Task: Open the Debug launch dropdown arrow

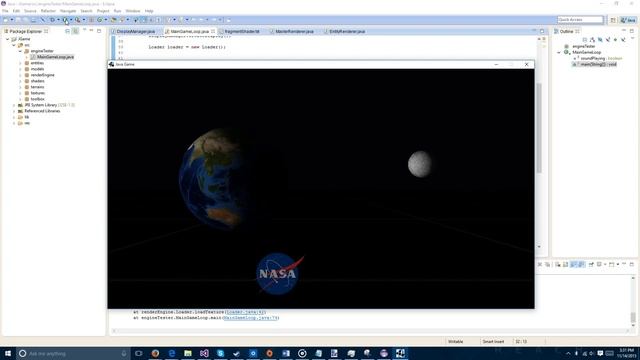Action: click(x=58, y=20)
